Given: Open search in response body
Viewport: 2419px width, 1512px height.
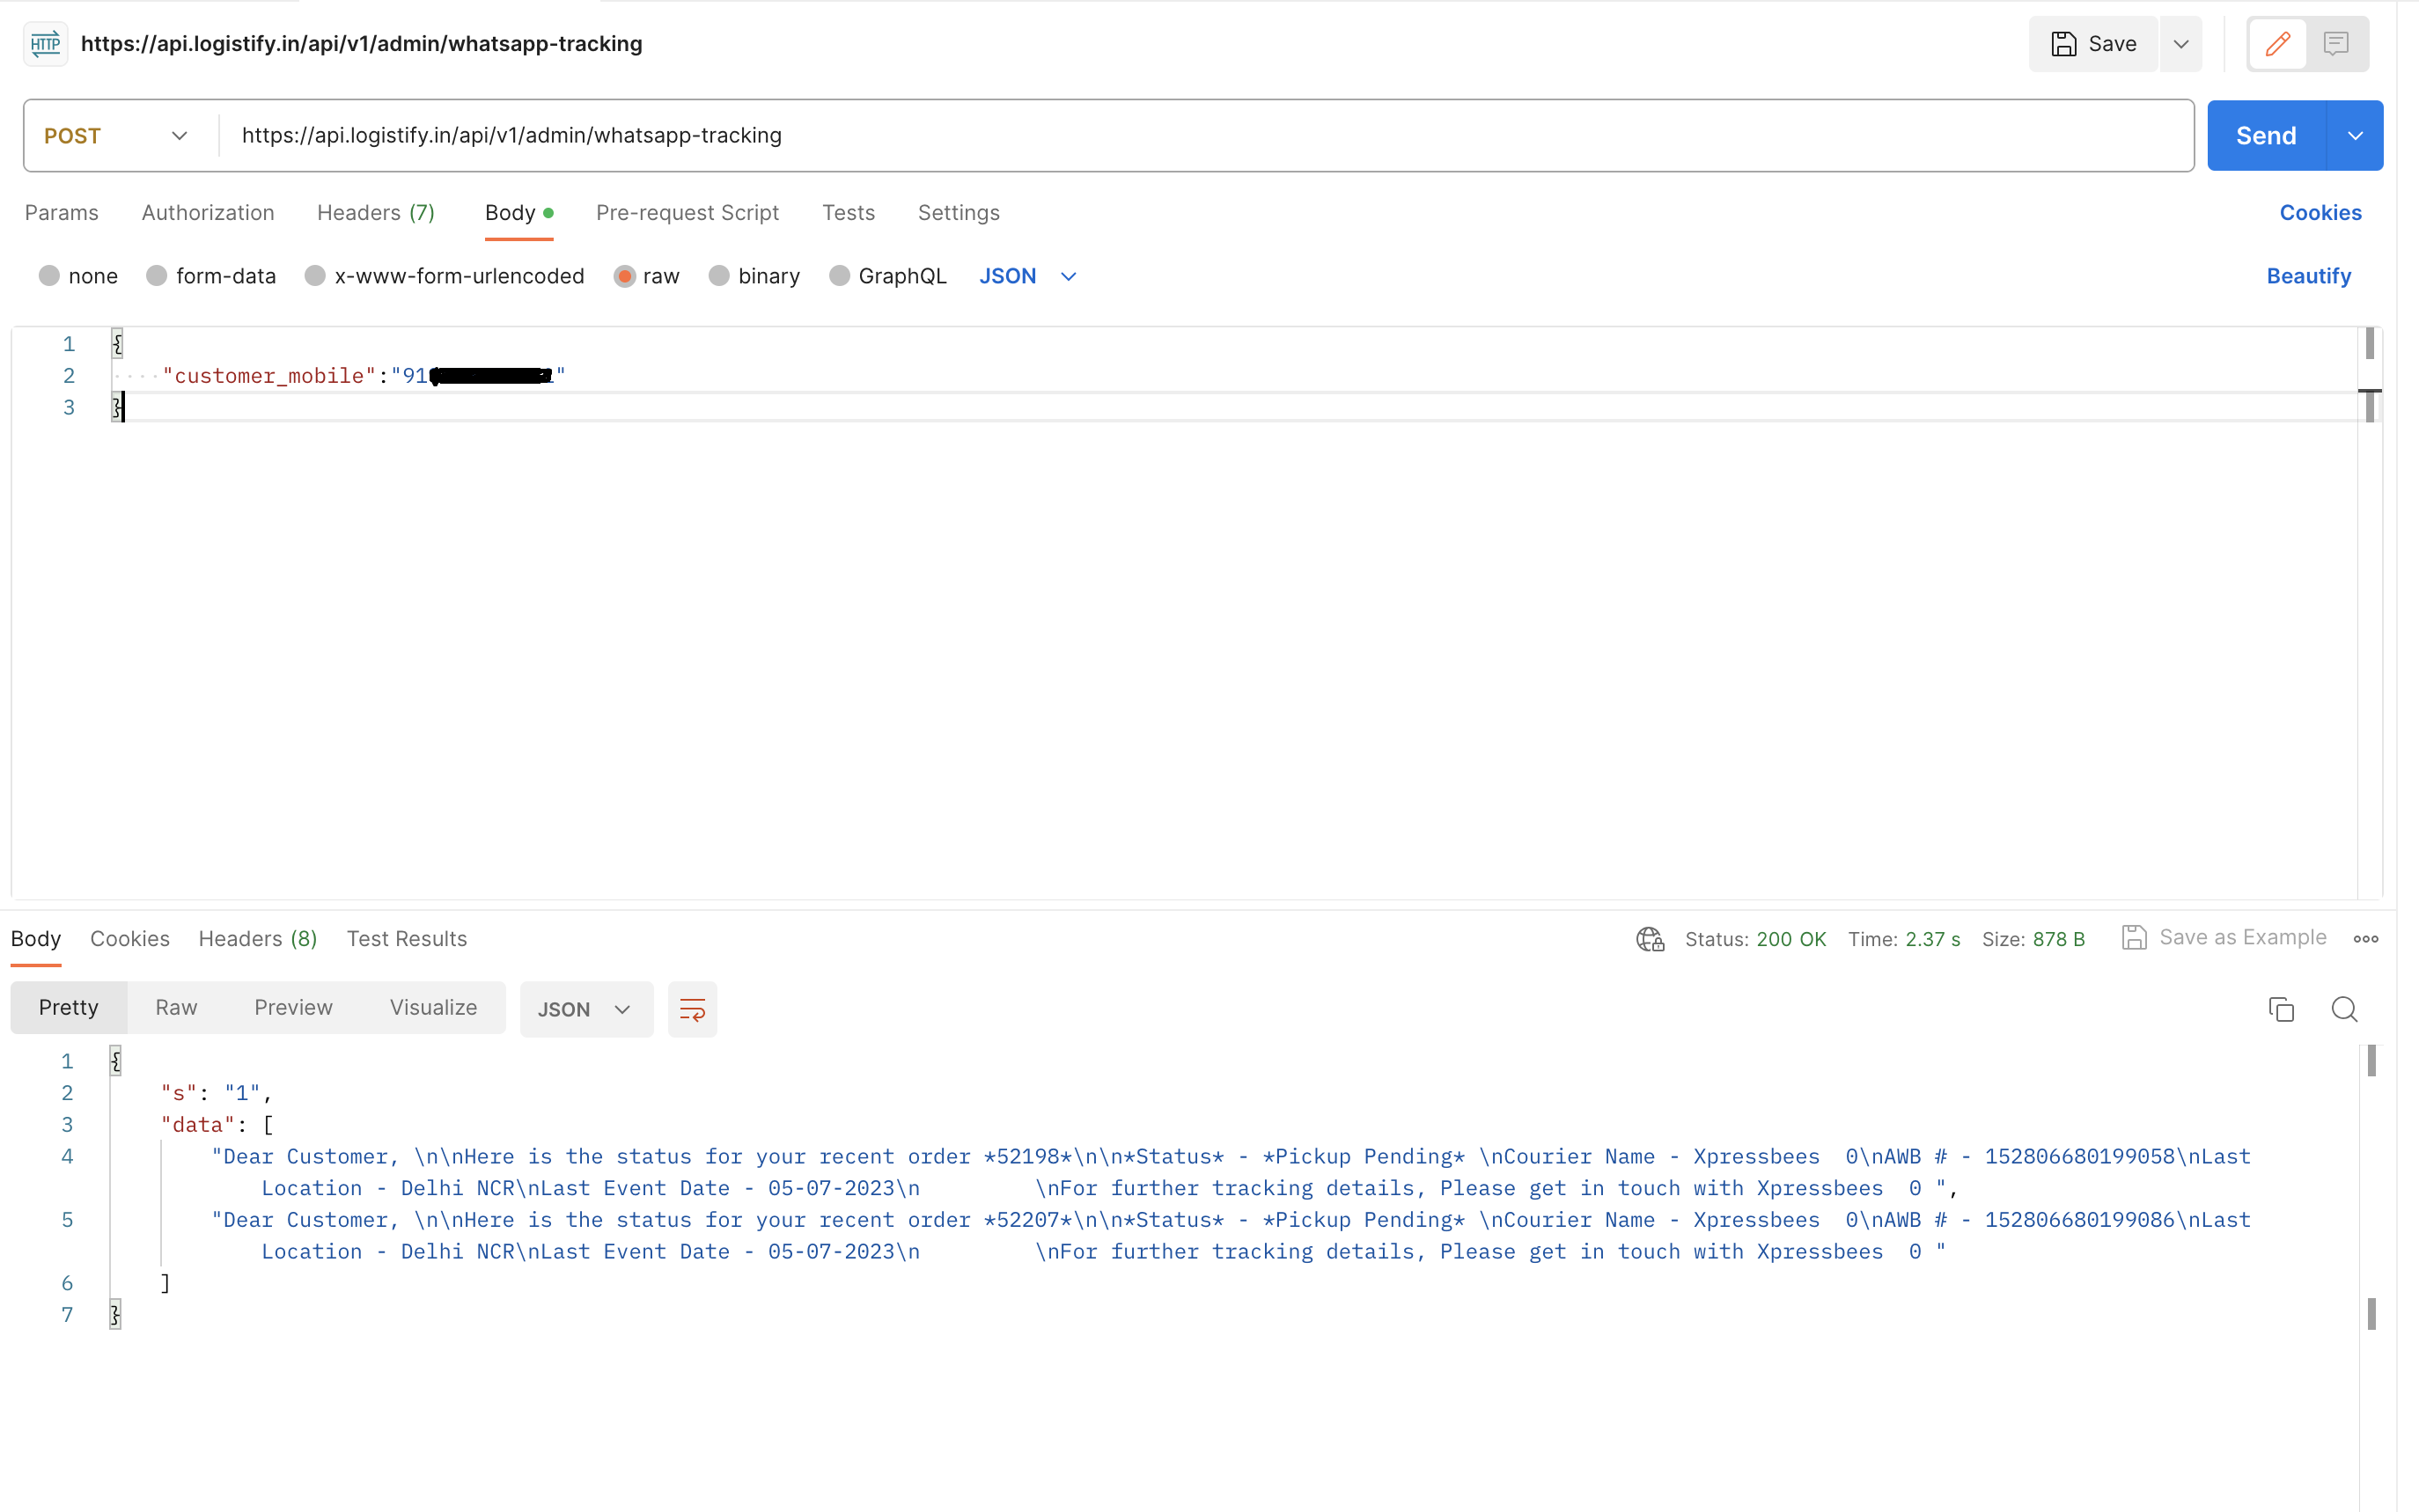Looking at the screenshot, I should point(2343,1009).
